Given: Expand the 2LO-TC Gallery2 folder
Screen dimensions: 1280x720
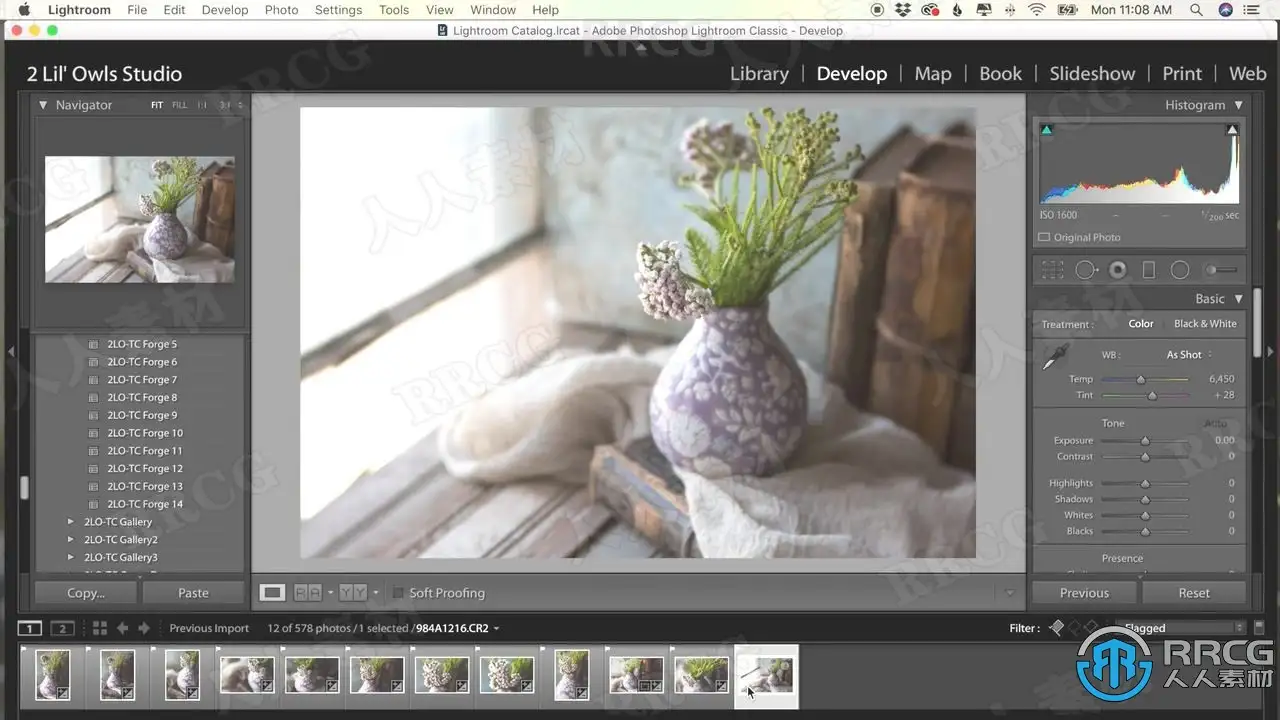Looking at the screenshot, I should (70, 540).
